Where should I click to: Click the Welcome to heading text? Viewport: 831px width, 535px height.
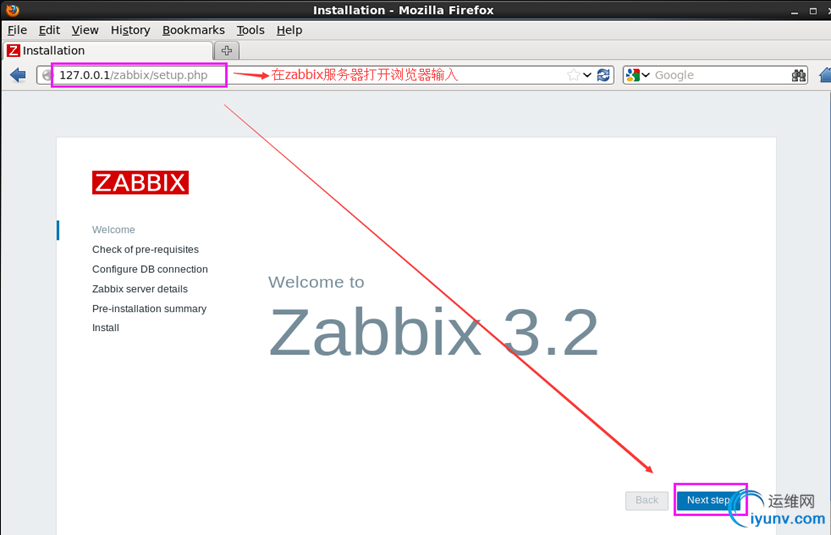click(316, 282)
